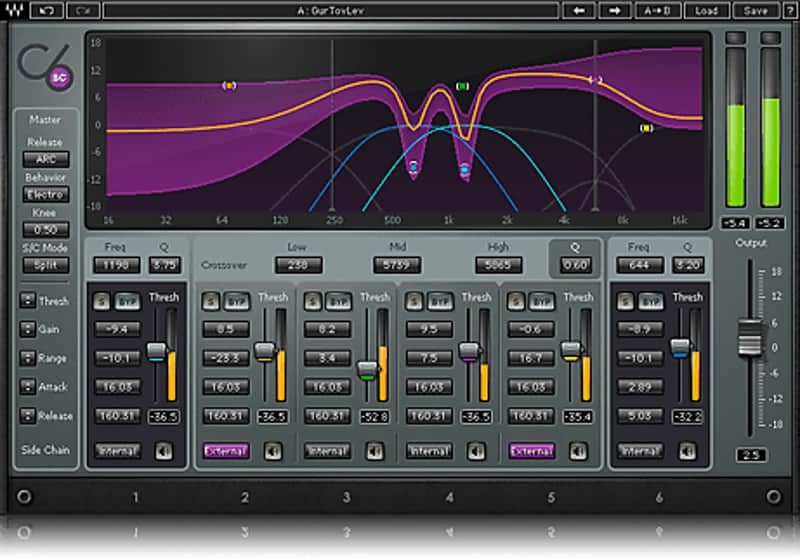Solo the band with gain 8.5
This screenshot has height=558, width=800.
[x=210, y=301]
